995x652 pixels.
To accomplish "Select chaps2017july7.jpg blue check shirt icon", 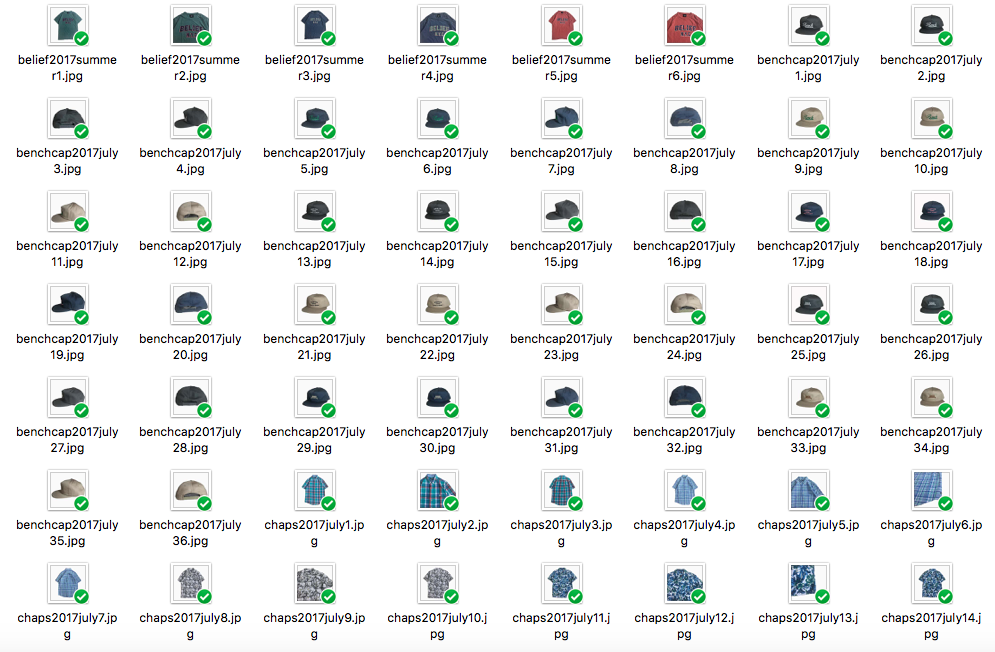I will pyautogui.click(x=68, y=583).
